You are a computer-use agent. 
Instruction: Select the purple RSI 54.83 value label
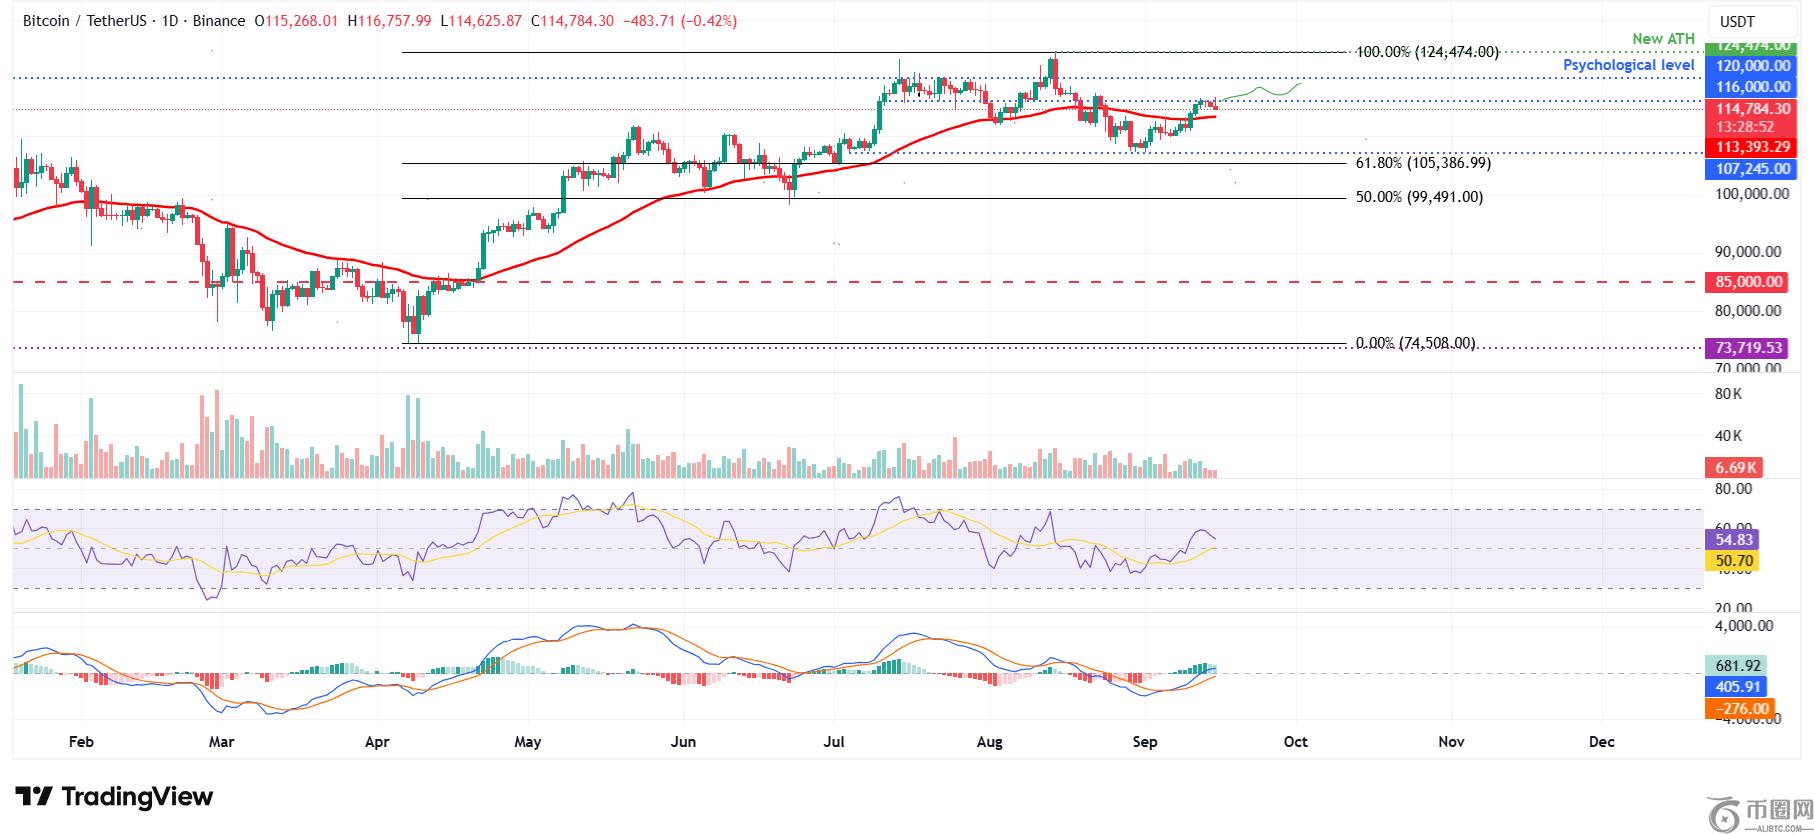[1730, 539]
